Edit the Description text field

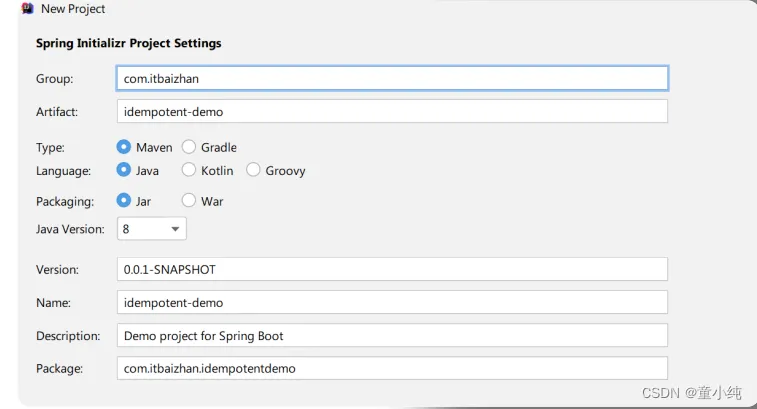[x=392, y=335]
